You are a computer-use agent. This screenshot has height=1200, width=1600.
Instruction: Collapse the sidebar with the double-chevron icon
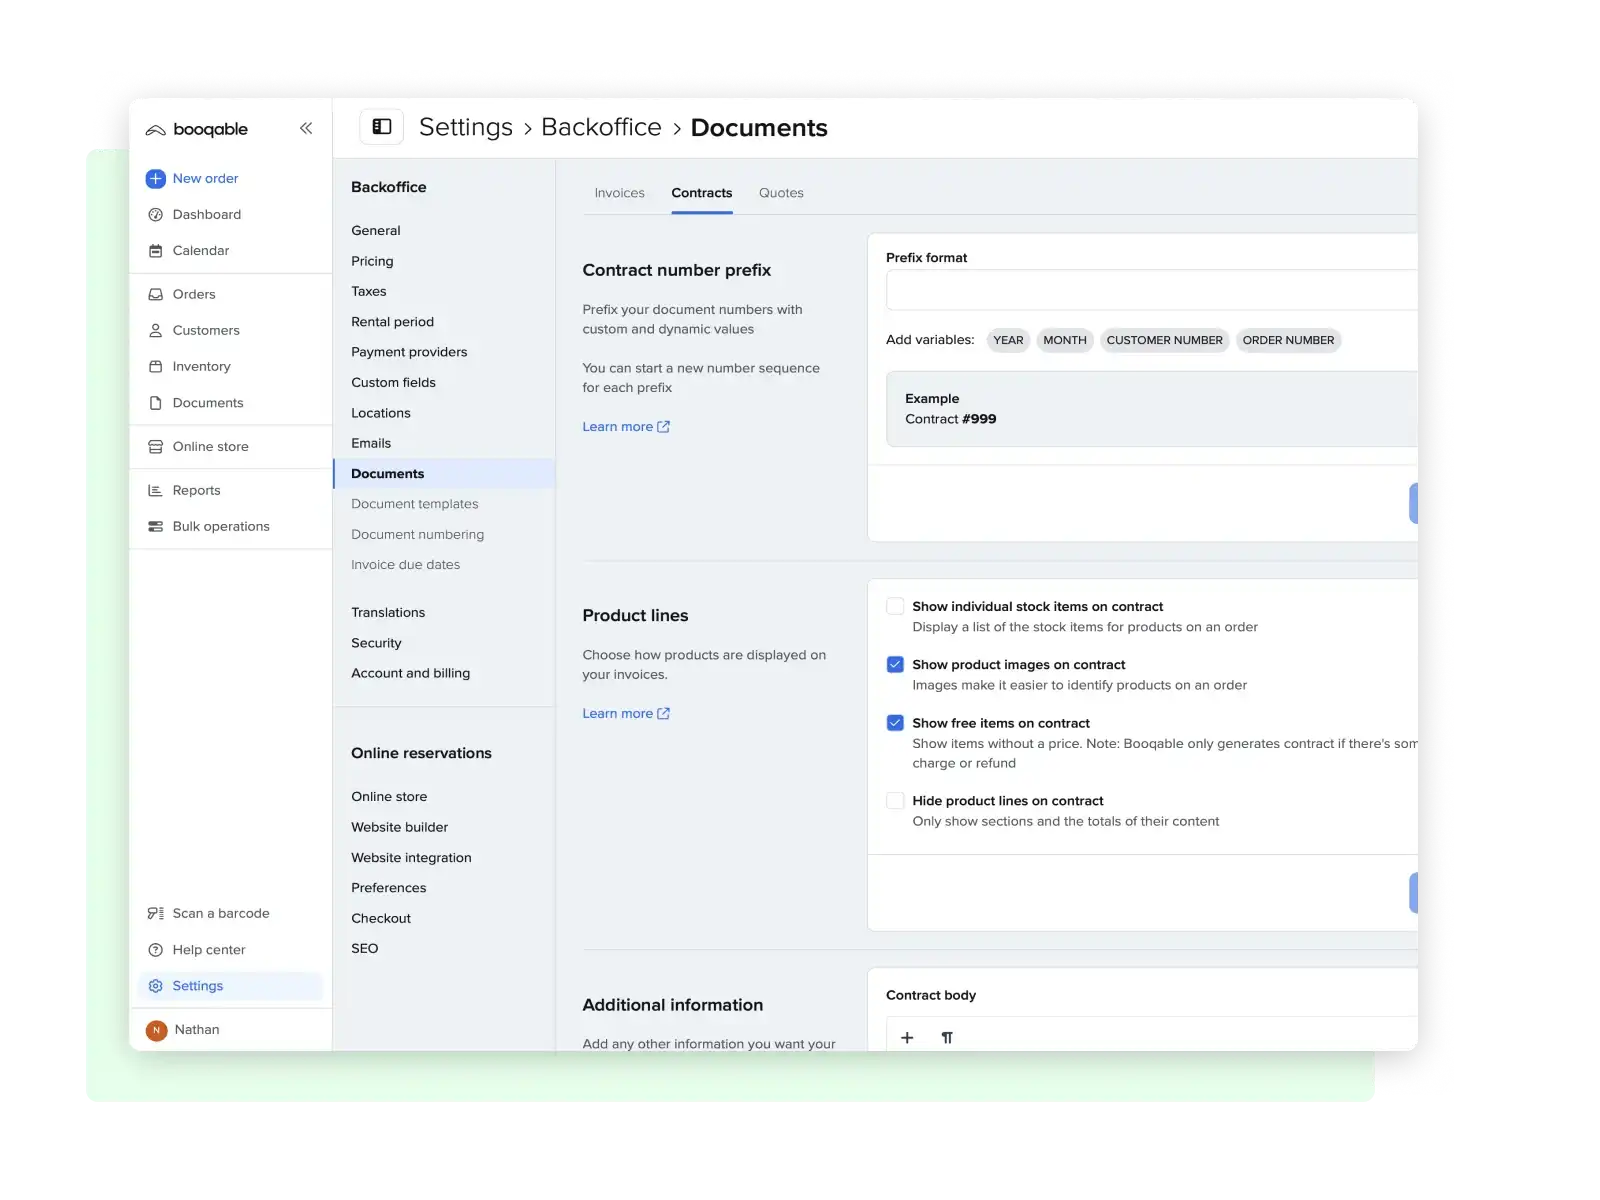click(306, 128)
